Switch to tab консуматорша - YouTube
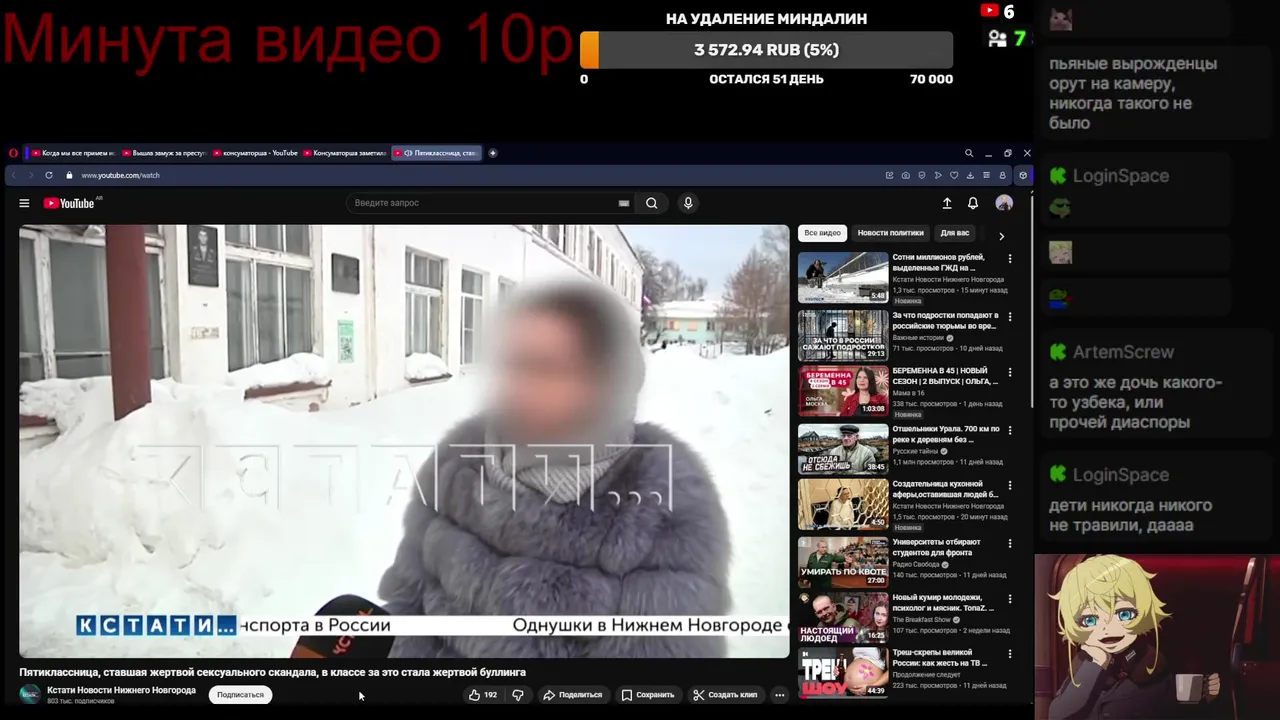 pyautogui.click(x=255, y=153)
